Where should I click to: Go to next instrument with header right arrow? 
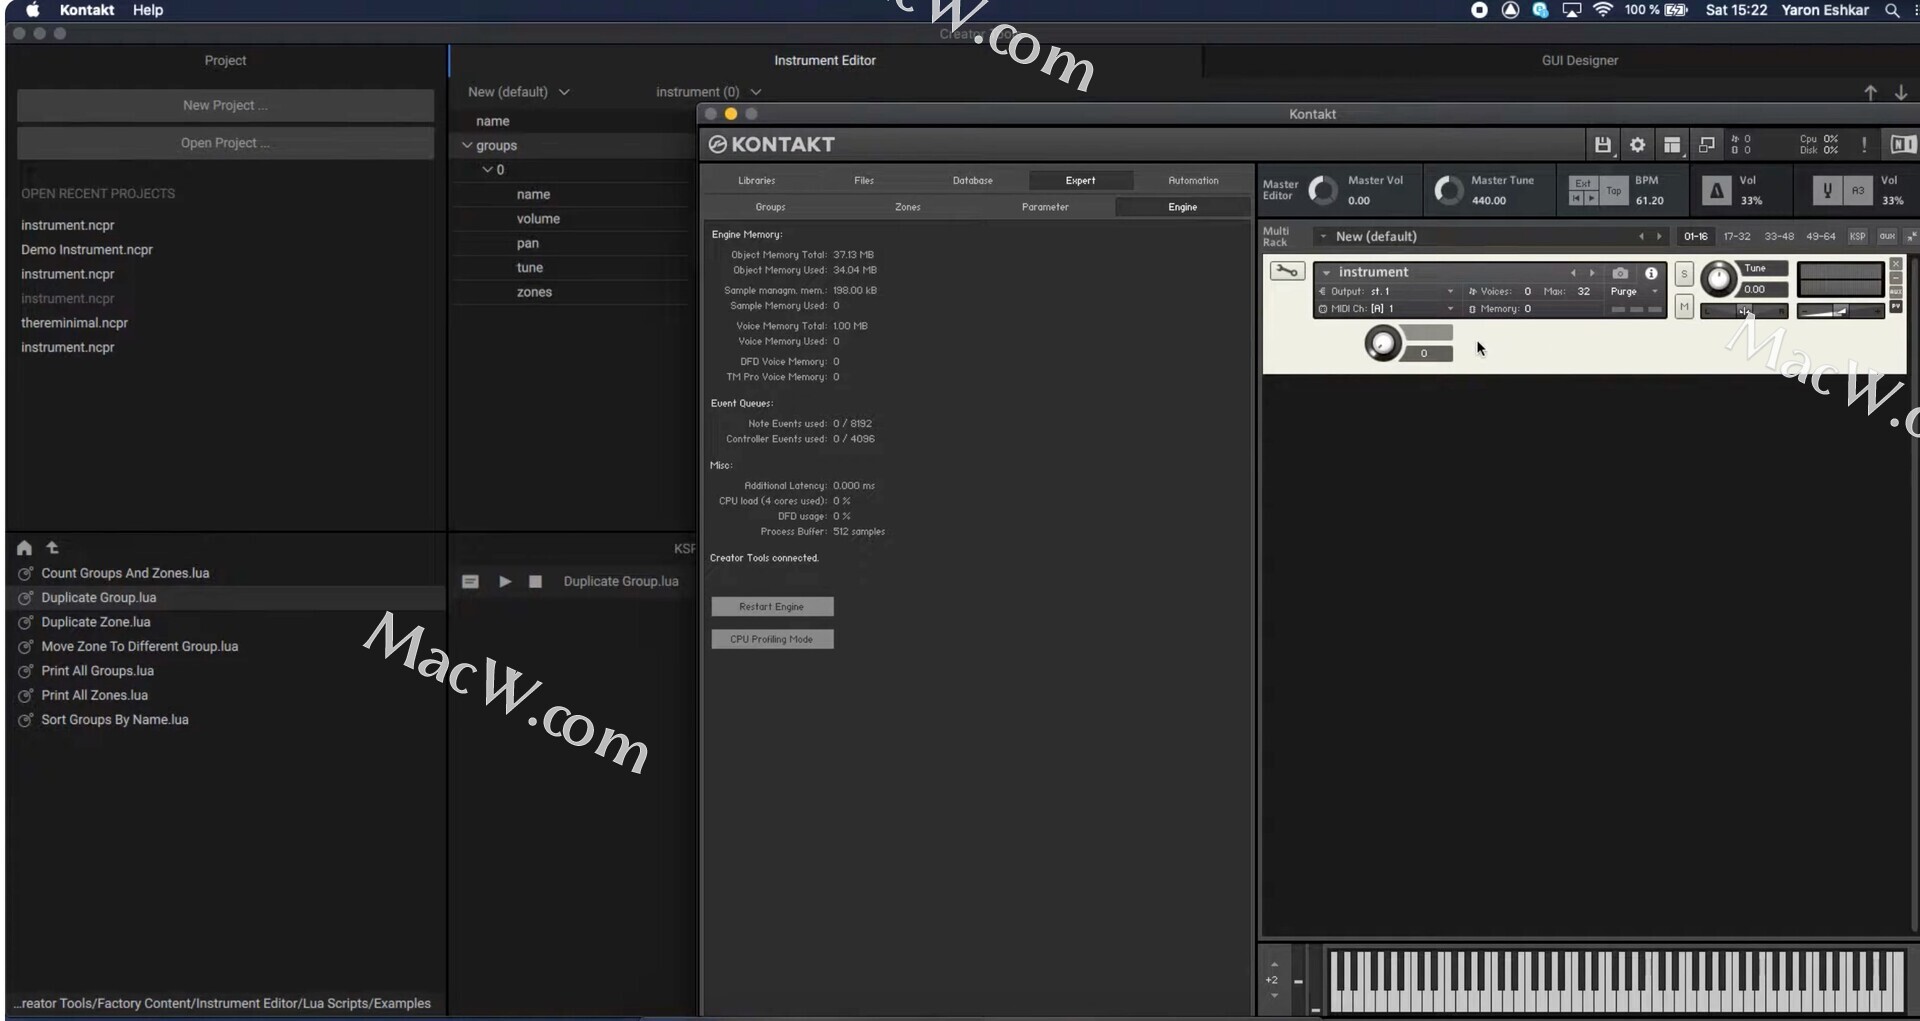pos(1592,273)
